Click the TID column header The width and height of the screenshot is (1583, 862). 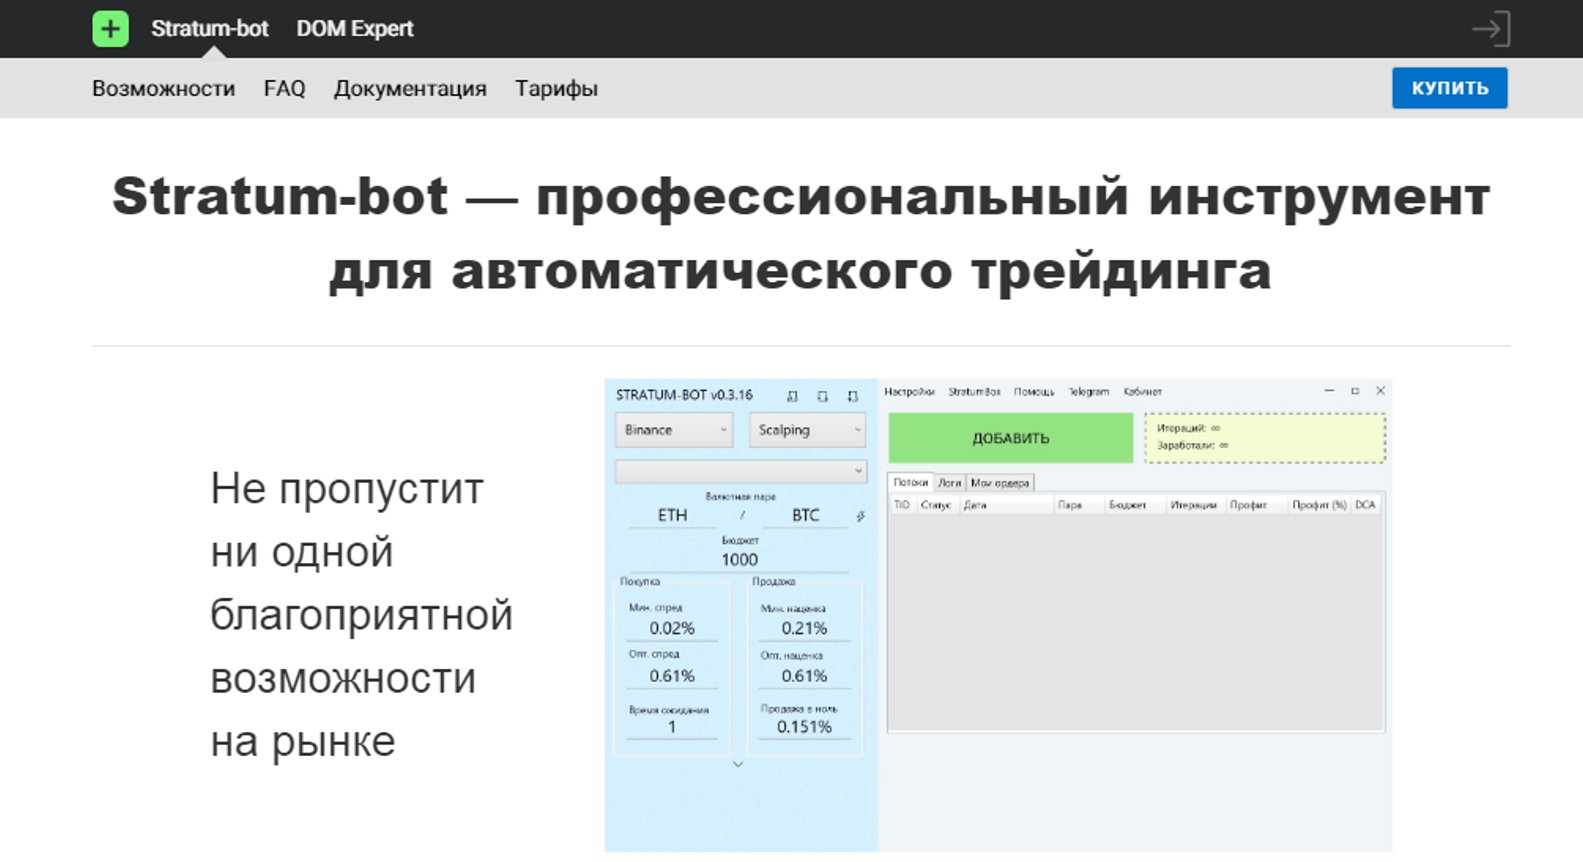coord(902,505)
